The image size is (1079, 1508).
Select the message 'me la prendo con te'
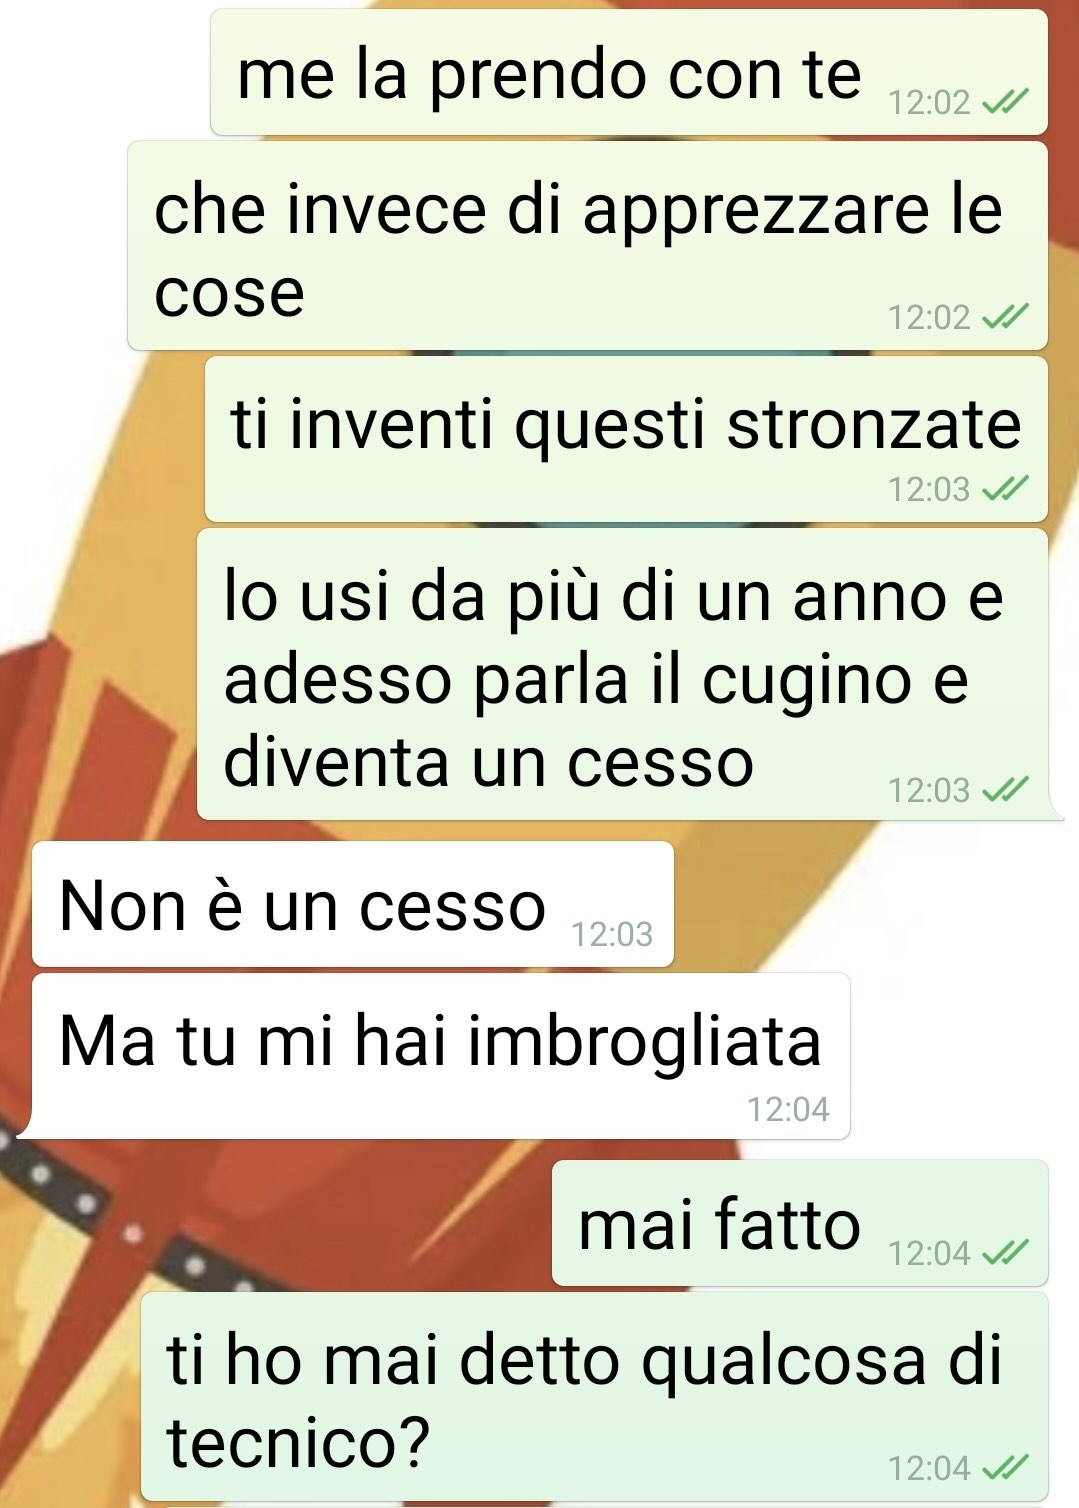click(629, 72)
